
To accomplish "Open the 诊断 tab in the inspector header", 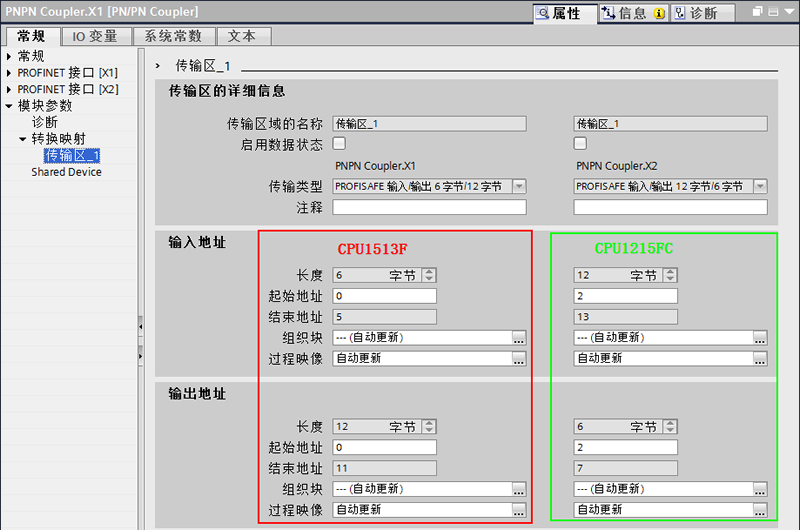I will 703,13.
